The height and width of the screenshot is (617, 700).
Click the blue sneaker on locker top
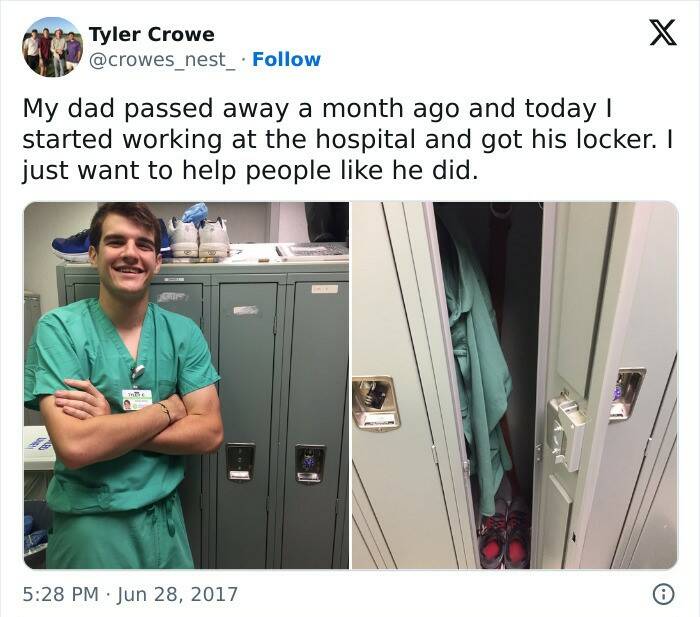pos(73,246)
